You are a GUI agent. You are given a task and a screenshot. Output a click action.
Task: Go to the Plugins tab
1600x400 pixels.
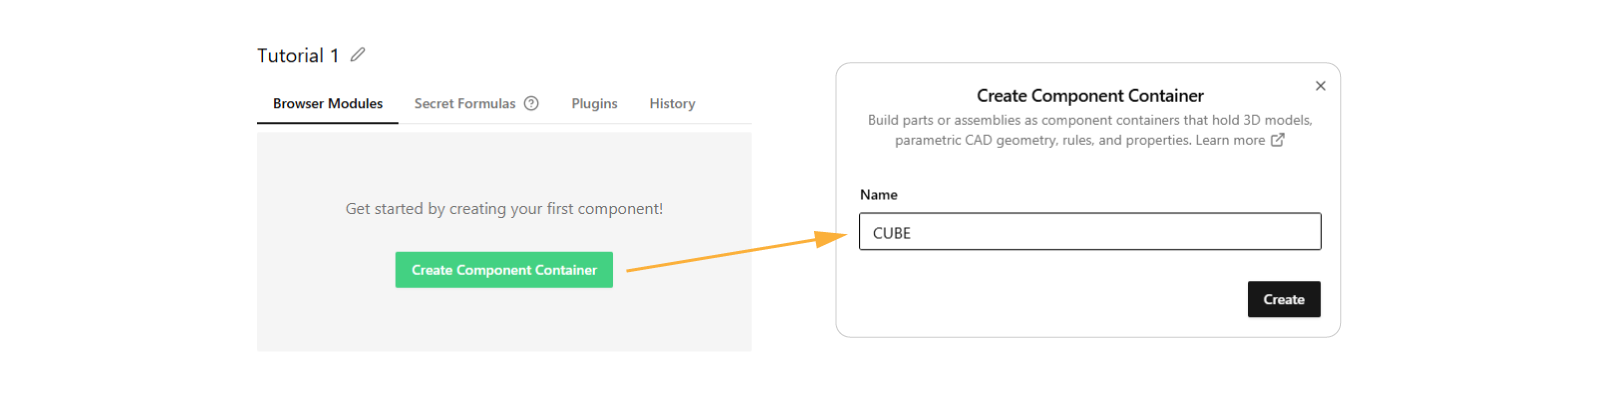point(594,104)
